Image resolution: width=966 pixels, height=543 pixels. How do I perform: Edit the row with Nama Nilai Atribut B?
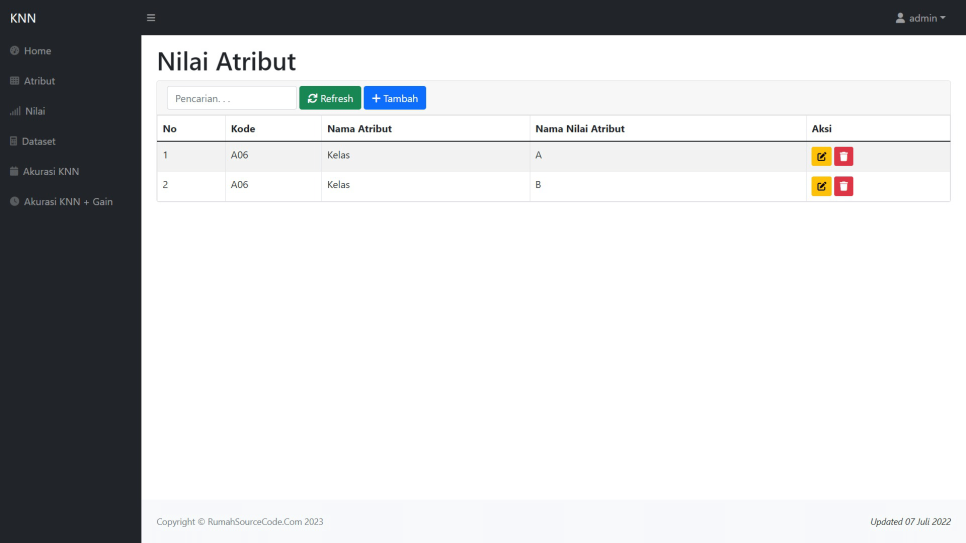click(x=821, y=186)
